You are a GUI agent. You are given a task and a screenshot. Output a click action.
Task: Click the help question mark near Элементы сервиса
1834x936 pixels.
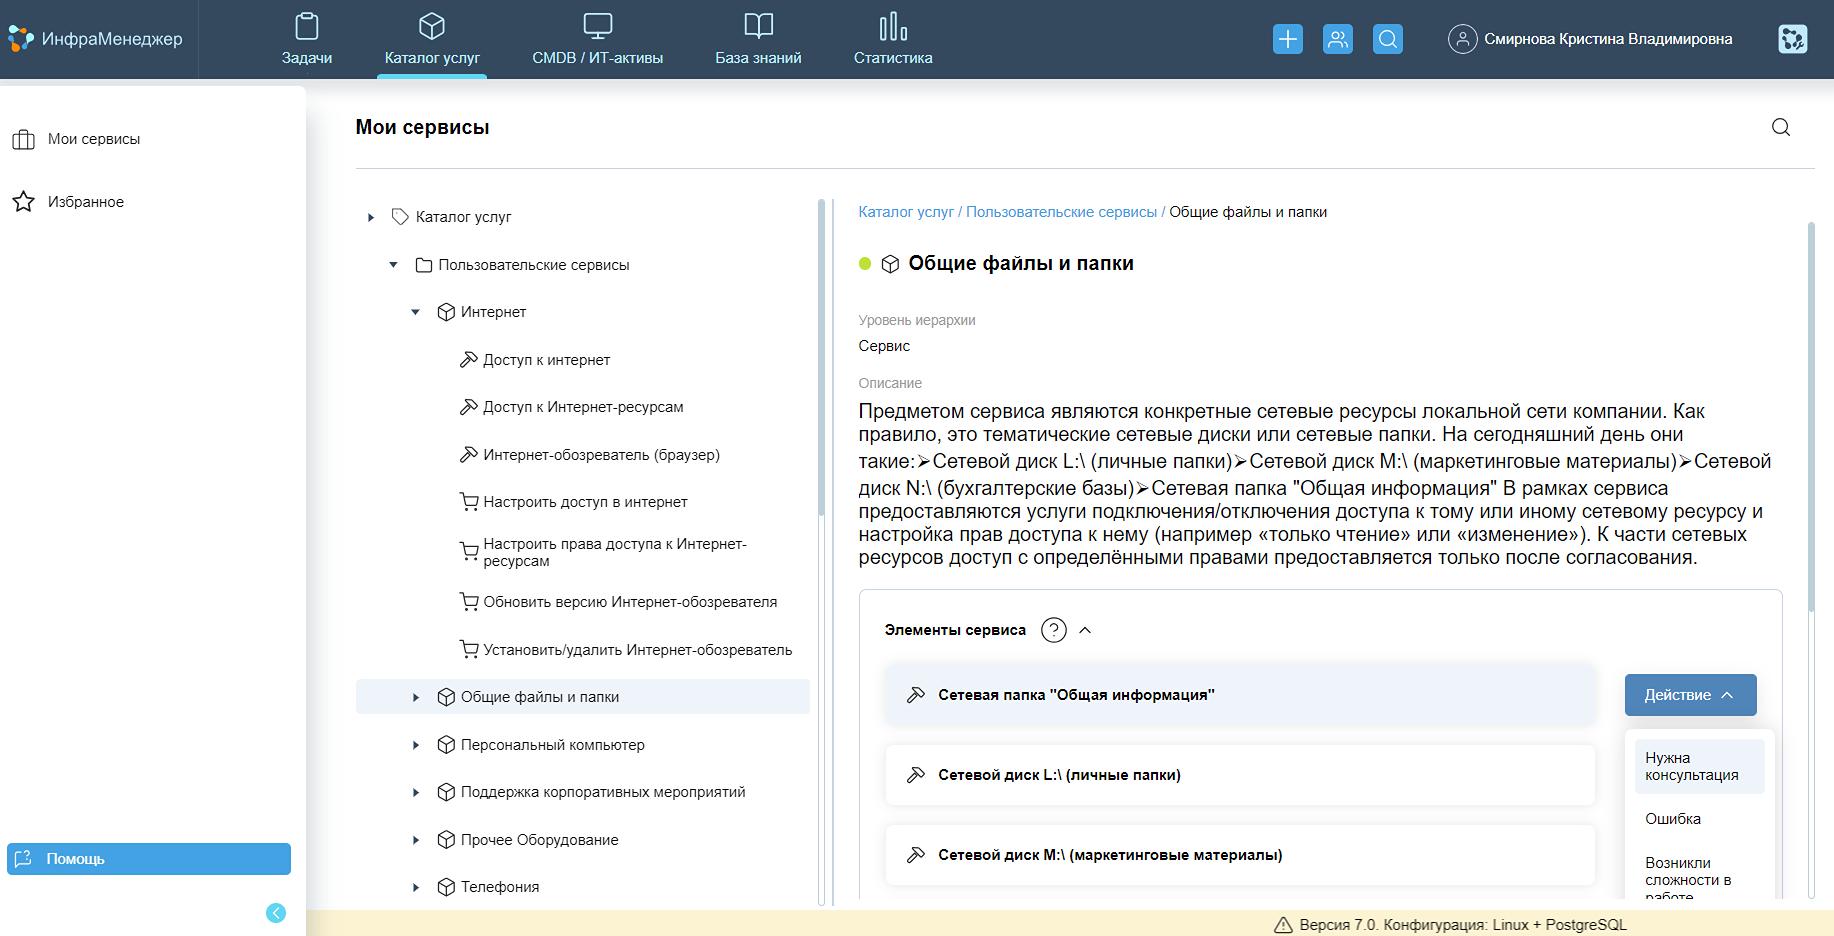coord(1053,630)
